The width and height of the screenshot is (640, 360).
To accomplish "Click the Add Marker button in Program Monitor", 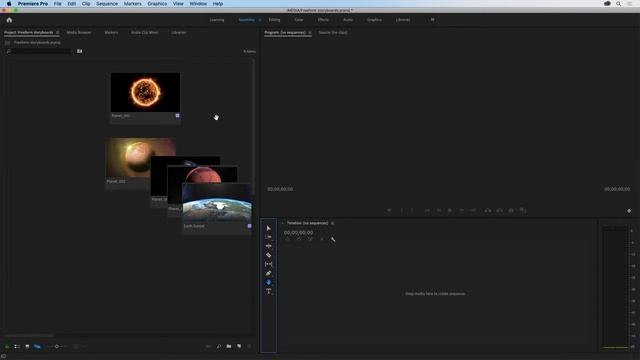I will pos(389,211).
